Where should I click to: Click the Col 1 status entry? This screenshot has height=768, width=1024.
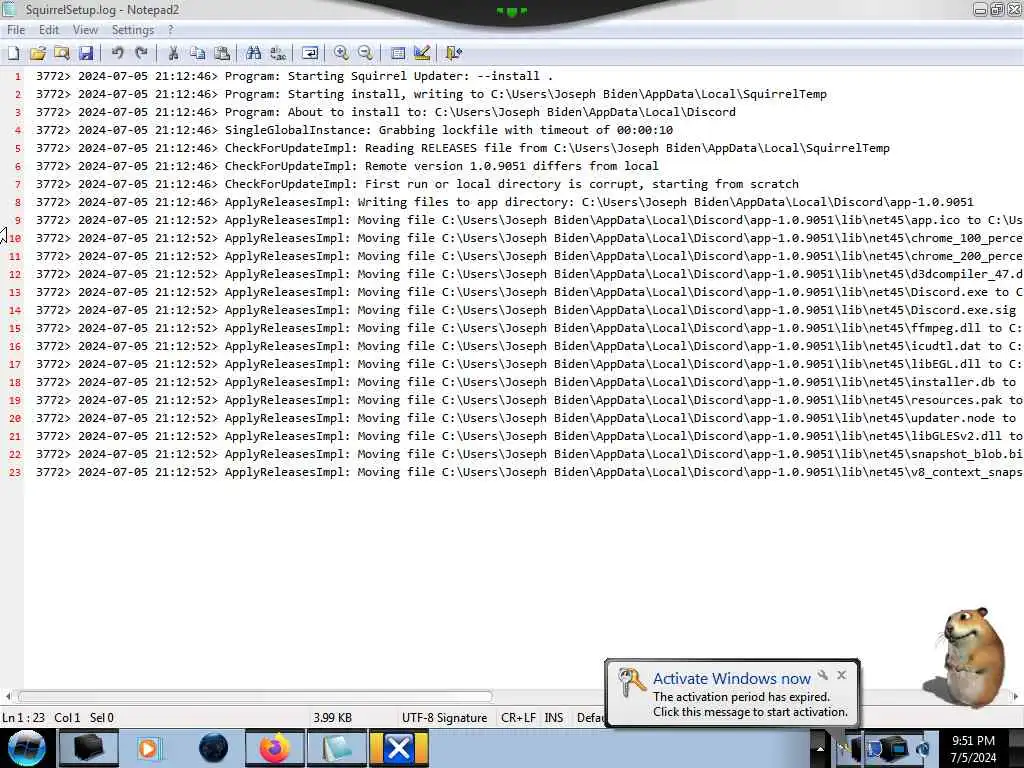coord(67,718)
